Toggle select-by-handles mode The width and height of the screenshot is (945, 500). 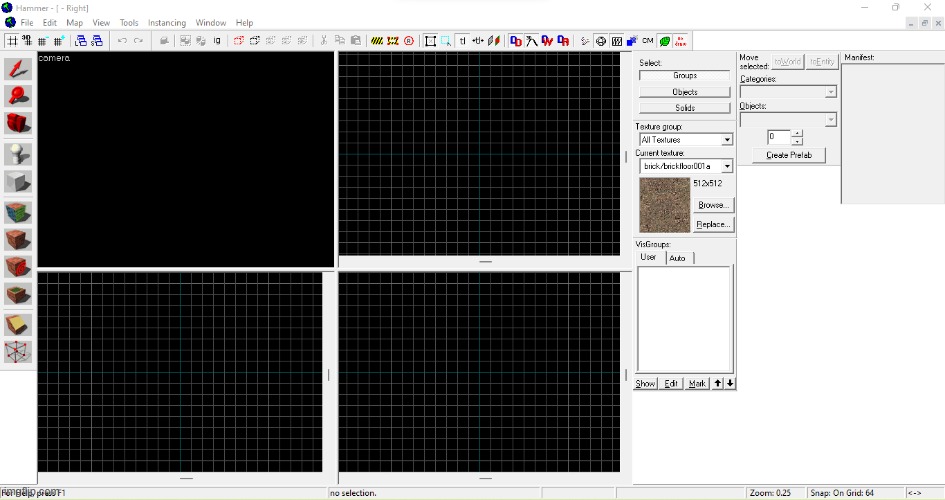click(430, 41)
